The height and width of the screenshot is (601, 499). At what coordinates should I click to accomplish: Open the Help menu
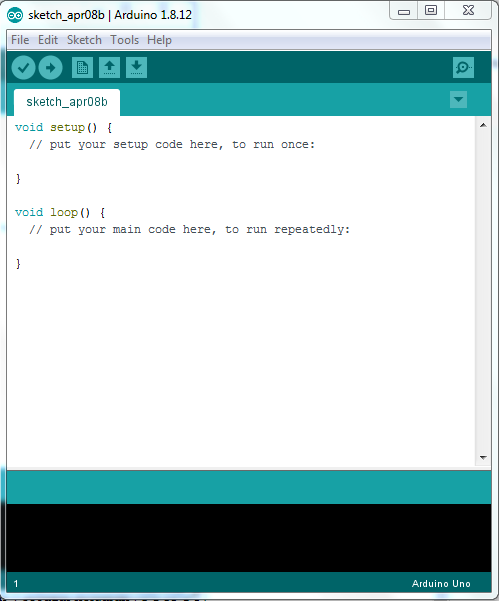(x=159, y=40)
